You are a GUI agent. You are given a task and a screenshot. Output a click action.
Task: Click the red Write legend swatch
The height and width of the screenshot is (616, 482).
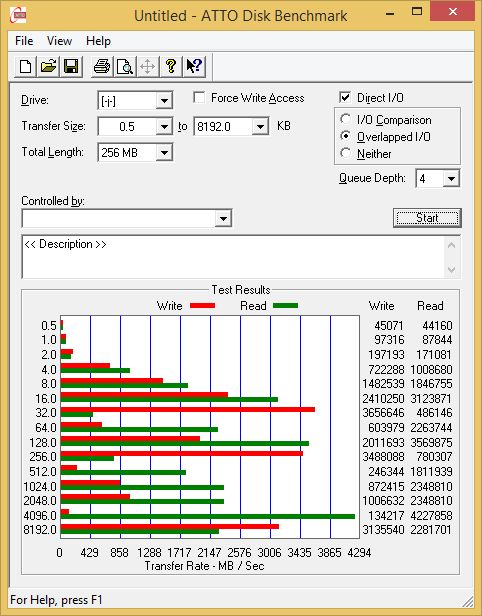point(202,305)
